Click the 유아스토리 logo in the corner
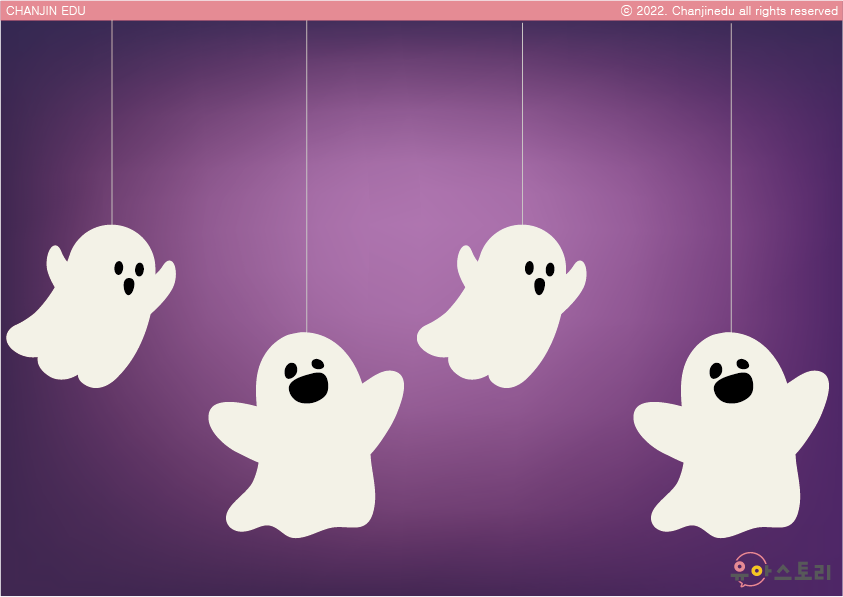843x597 pixels. pyautogui.click(x=781, y=571)
